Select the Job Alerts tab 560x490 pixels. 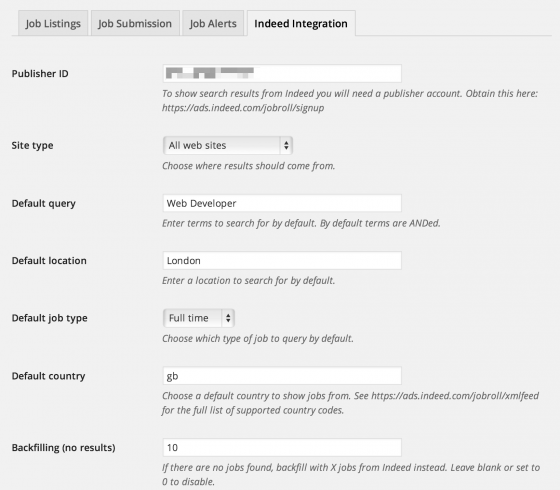click(213, 24)
